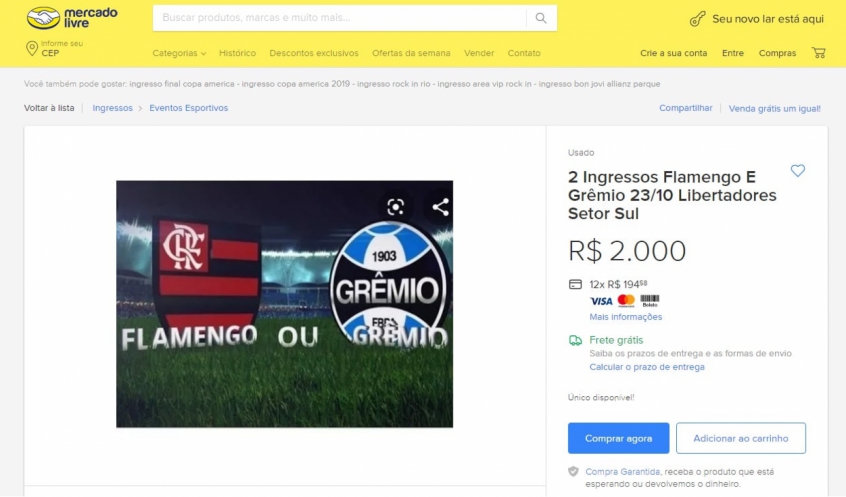Image resolution: width=846 pixels, height=497 pixels.
Task: Click the Comprar agora button
Action: [x=618, y=438]
